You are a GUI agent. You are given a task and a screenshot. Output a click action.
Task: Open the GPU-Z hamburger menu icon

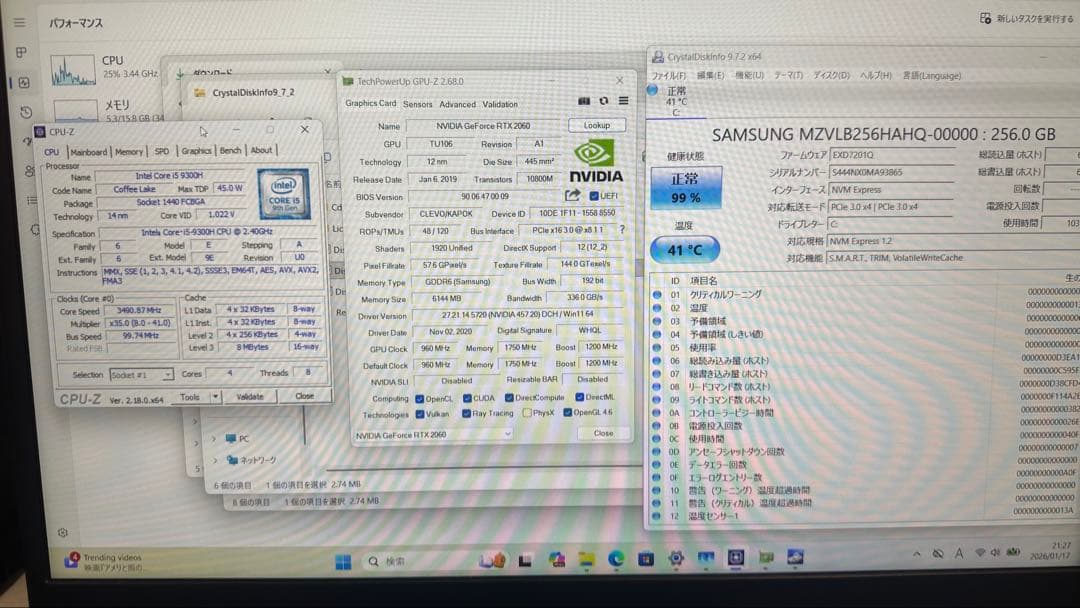(623, 101)
